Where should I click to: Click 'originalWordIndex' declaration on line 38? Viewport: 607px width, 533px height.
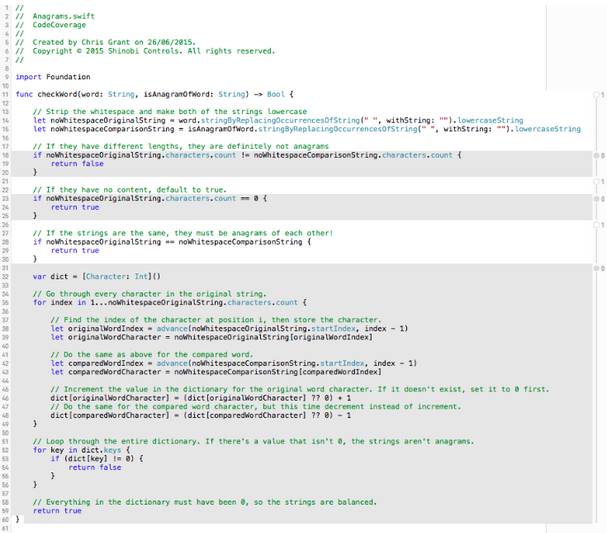(106, 329)
